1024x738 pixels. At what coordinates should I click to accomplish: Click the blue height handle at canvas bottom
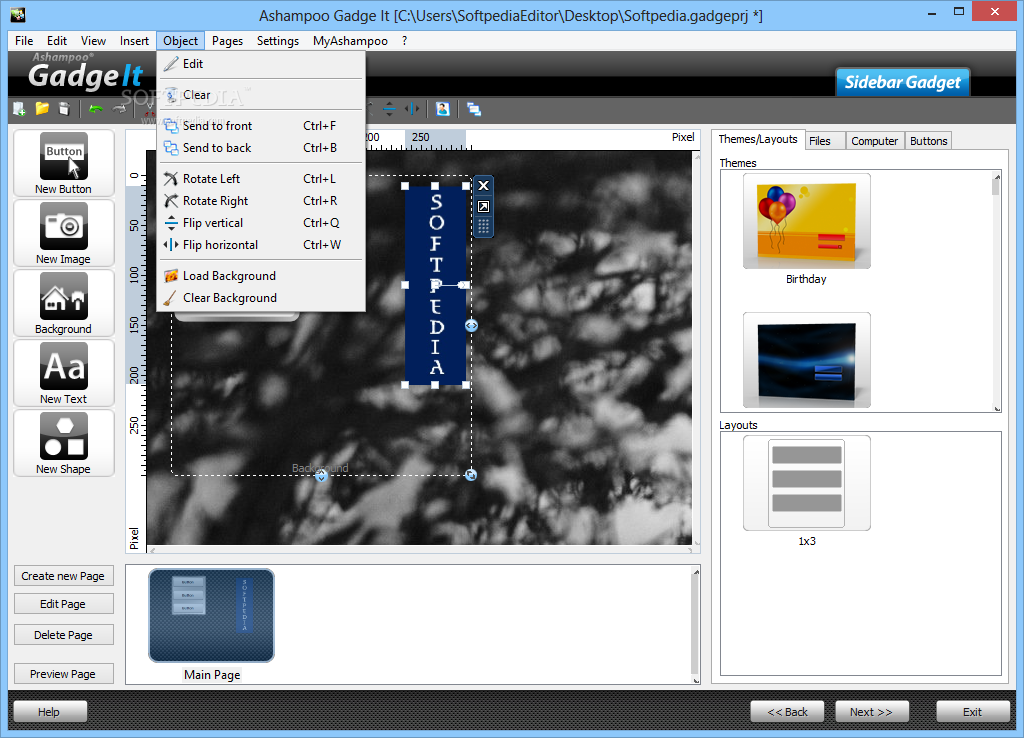click(x=321, y=477)
